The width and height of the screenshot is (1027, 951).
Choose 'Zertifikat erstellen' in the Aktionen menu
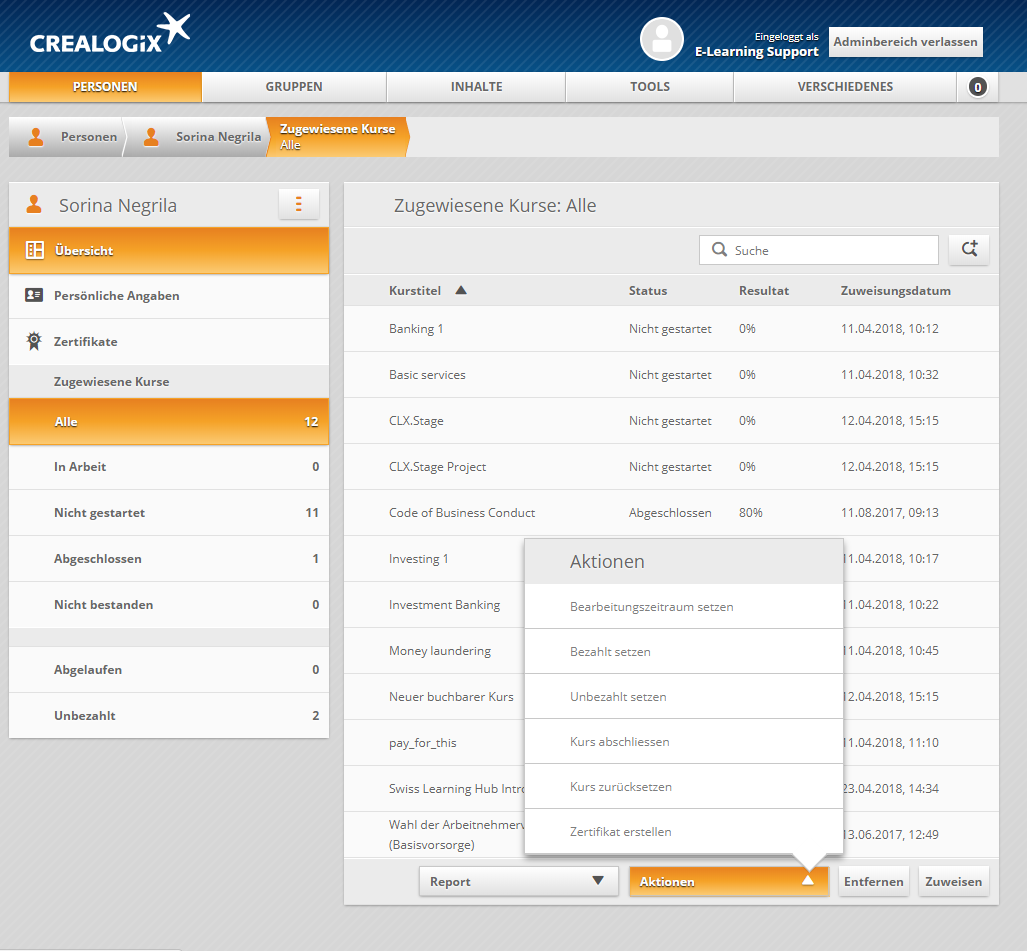coord(621,832)
